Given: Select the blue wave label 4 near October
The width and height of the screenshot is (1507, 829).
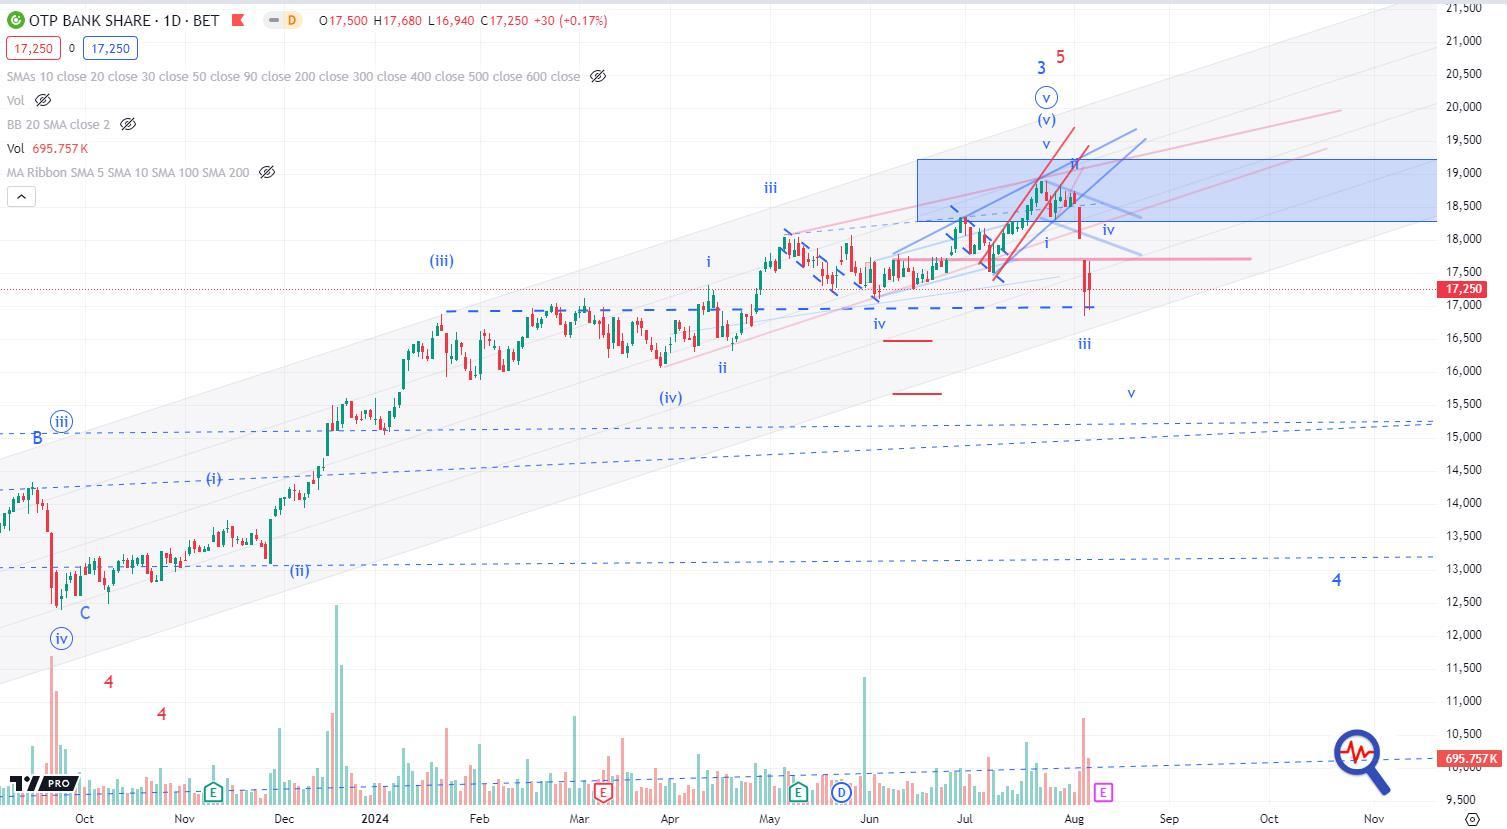Looking at the screenshot, I should pyautogui.click(x=1336, y=580).
